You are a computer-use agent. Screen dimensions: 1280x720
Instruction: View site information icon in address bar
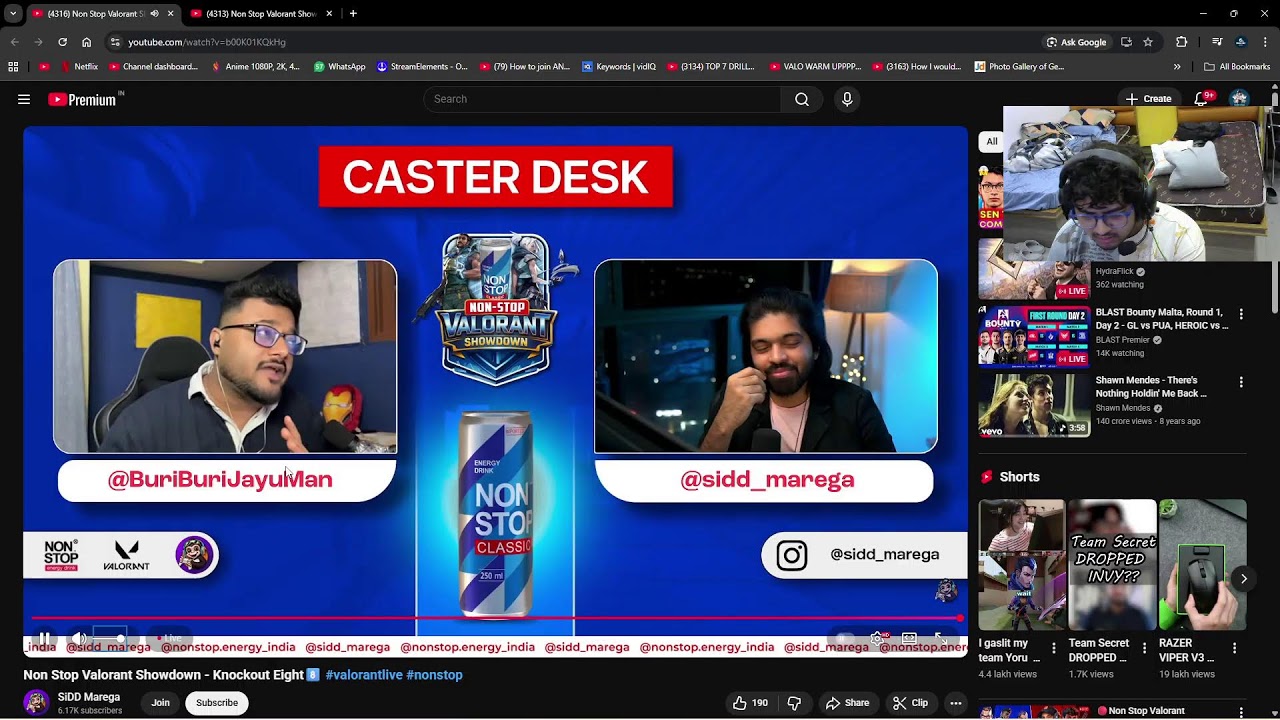(115, 42)
